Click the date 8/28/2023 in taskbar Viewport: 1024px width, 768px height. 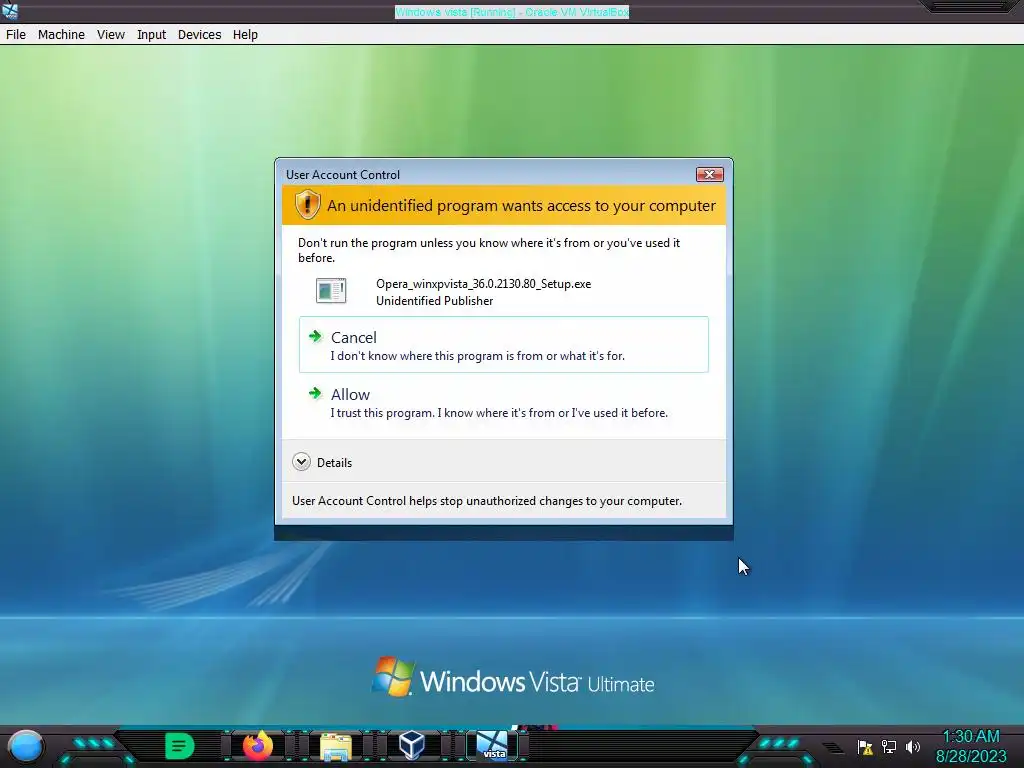coord(971,757)
